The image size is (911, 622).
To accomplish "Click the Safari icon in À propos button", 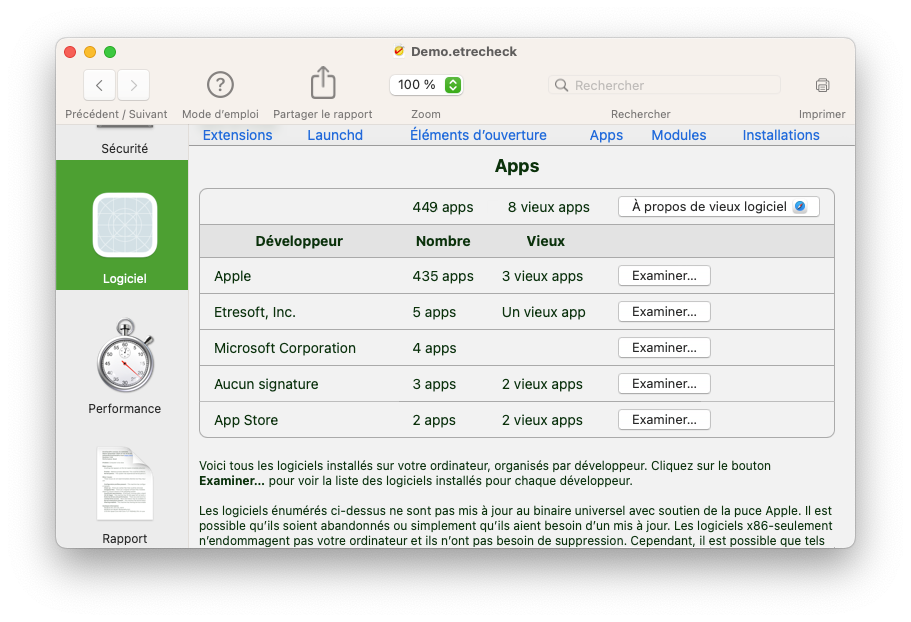I will 800,207.
